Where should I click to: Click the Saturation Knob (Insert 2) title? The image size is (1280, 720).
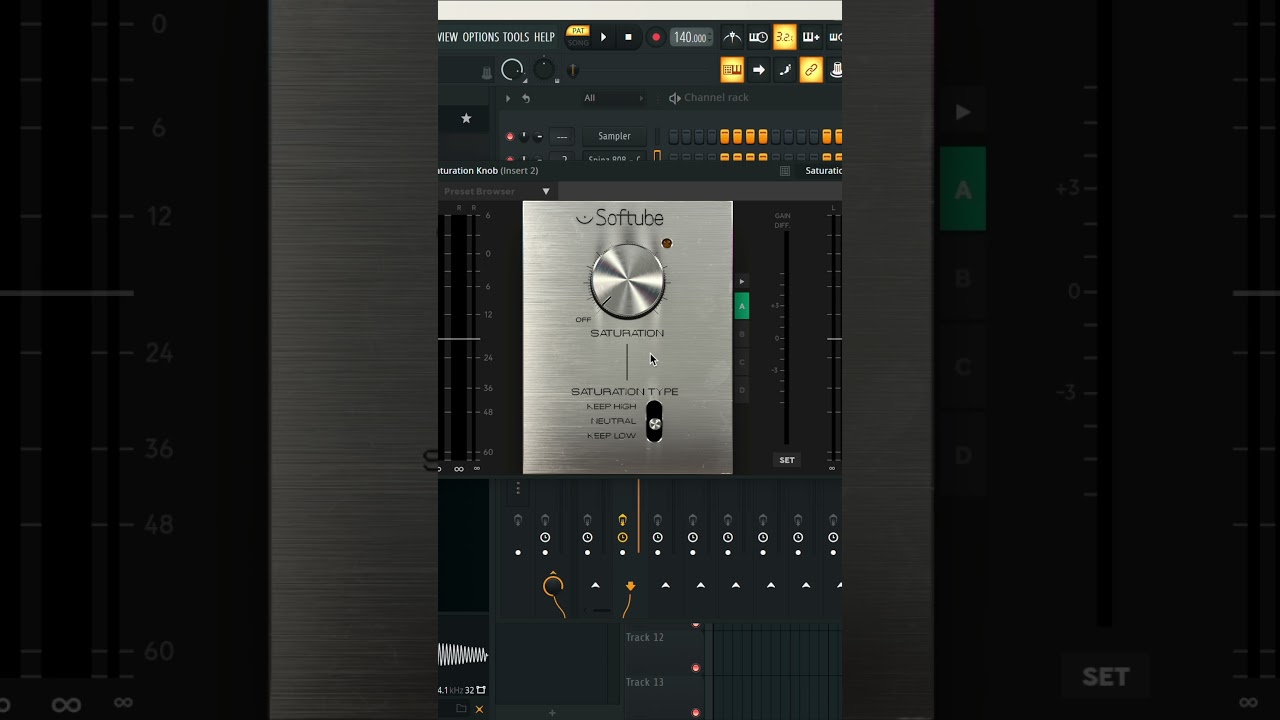pos(488,171)
